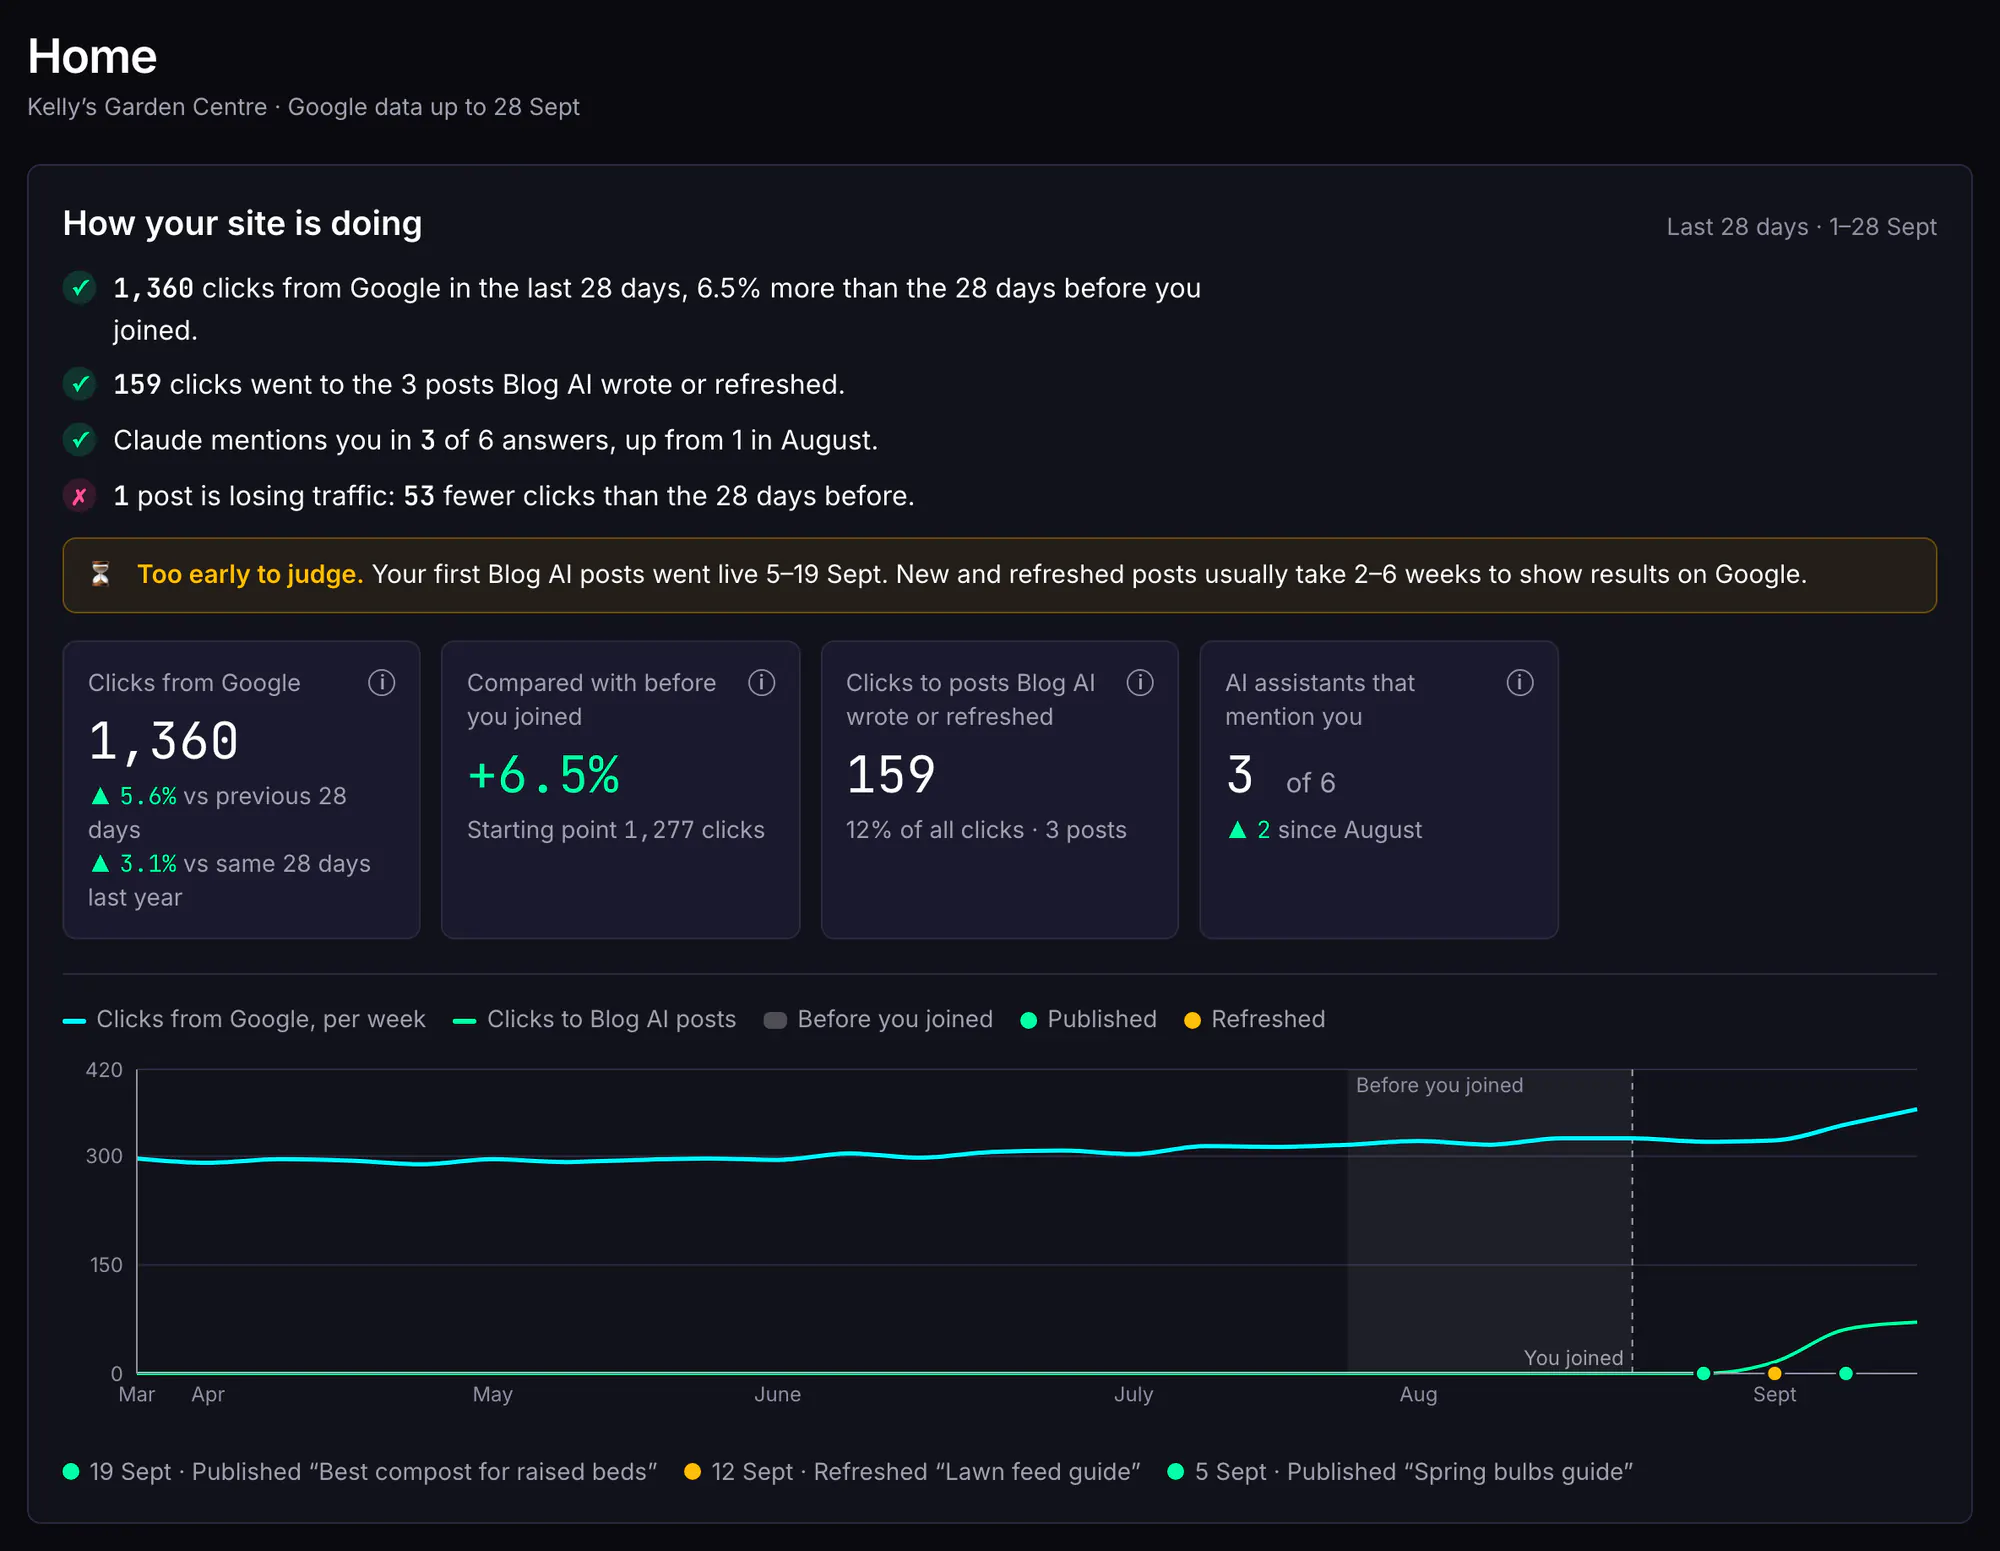This screenshot has width=2000, height=1551.
Task: Open info icon on AI assistants that mention you card
Action: coord(1519,683)
